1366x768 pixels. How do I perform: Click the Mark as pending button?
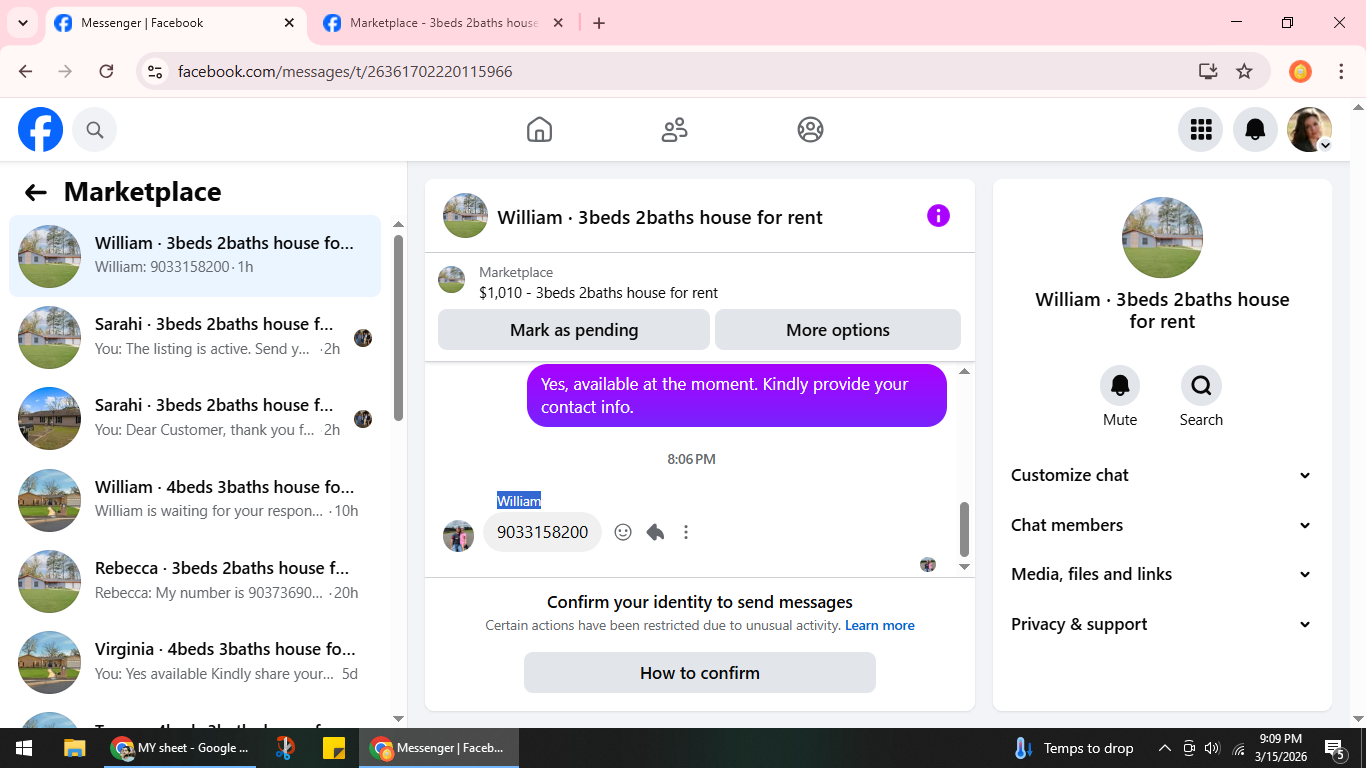[574, 330]
